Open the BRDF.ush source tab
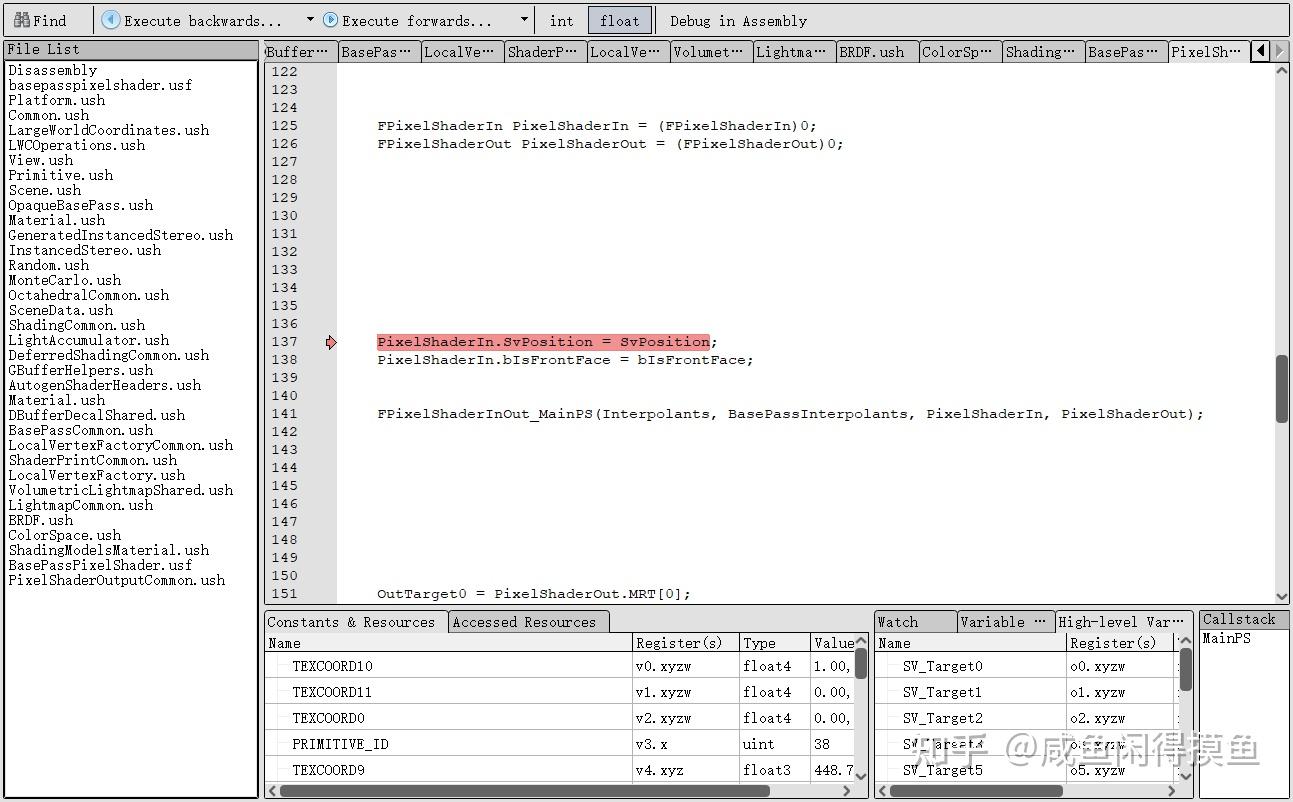The image size is (1293, 802). coord(874,52)
